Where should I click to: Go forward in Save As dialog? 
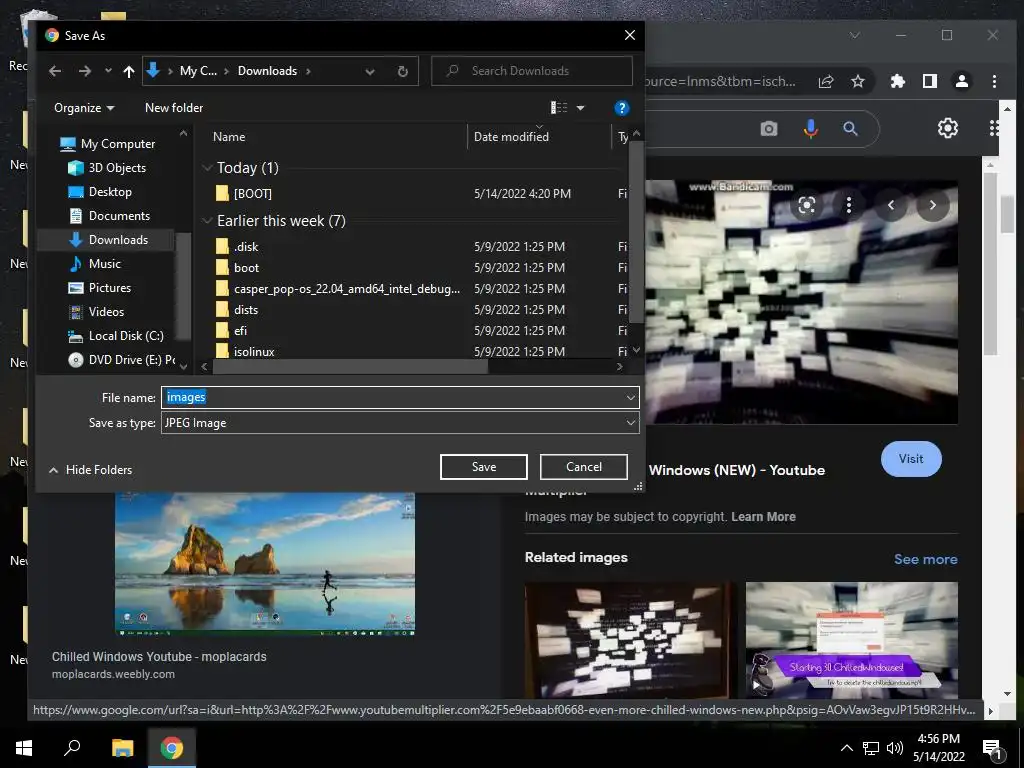pyautogui.click(x=85, y=71)
